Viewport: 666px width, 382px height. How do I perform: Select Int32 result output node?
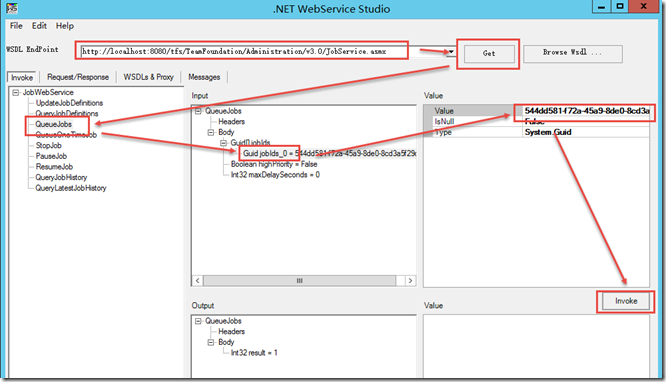[x=254, y=353]
